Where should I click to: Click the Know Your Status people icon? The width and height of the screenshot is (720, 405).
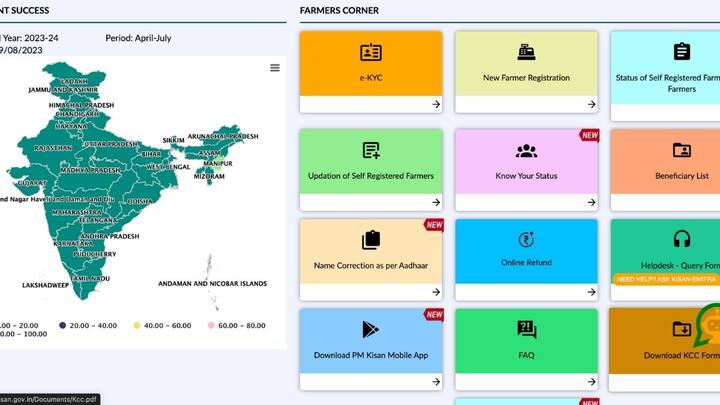[526, 151]
